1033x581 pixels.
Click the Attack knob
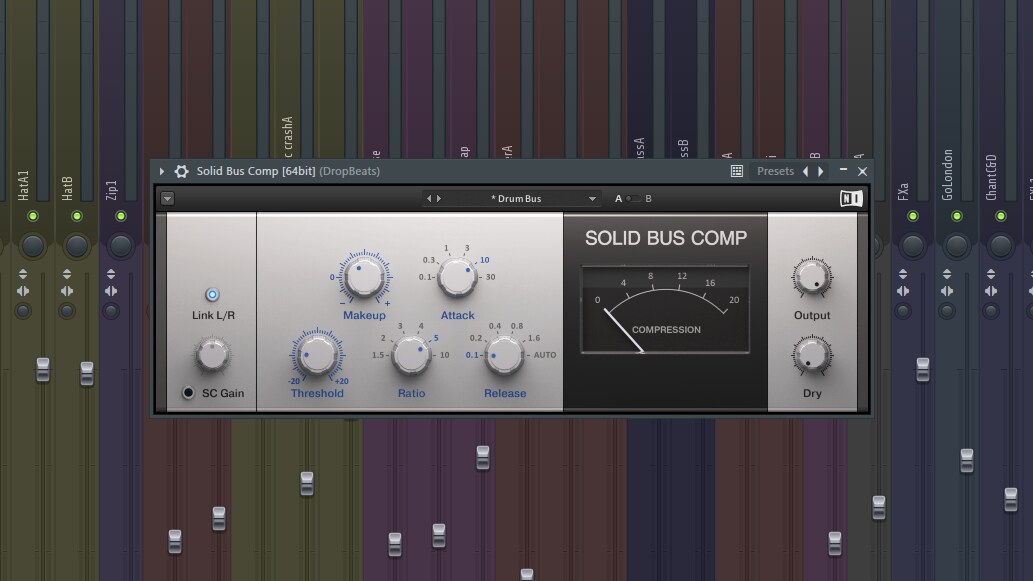[x=457, y=277]
